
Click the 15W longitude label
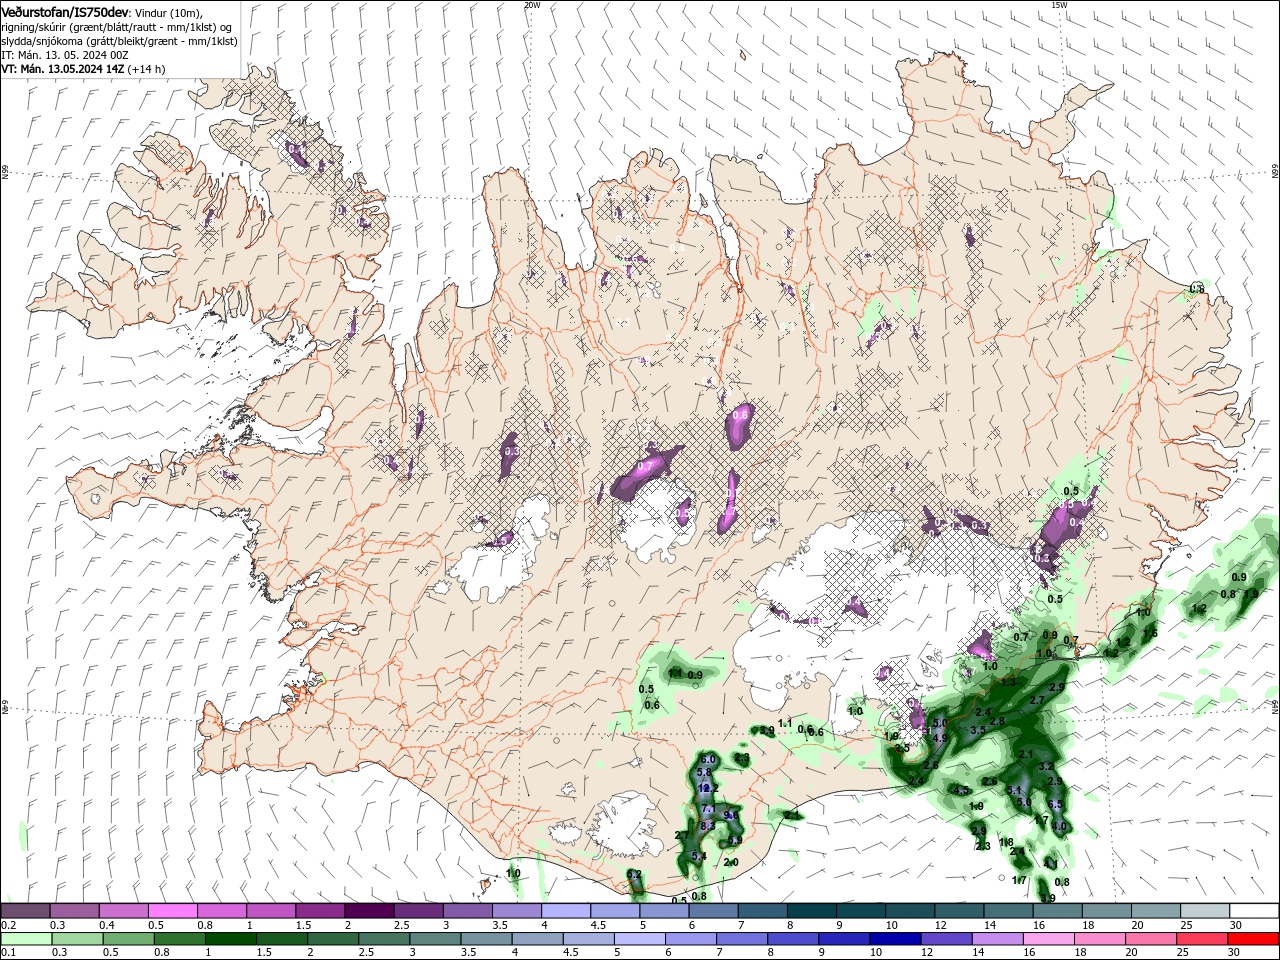(1059, 4)
